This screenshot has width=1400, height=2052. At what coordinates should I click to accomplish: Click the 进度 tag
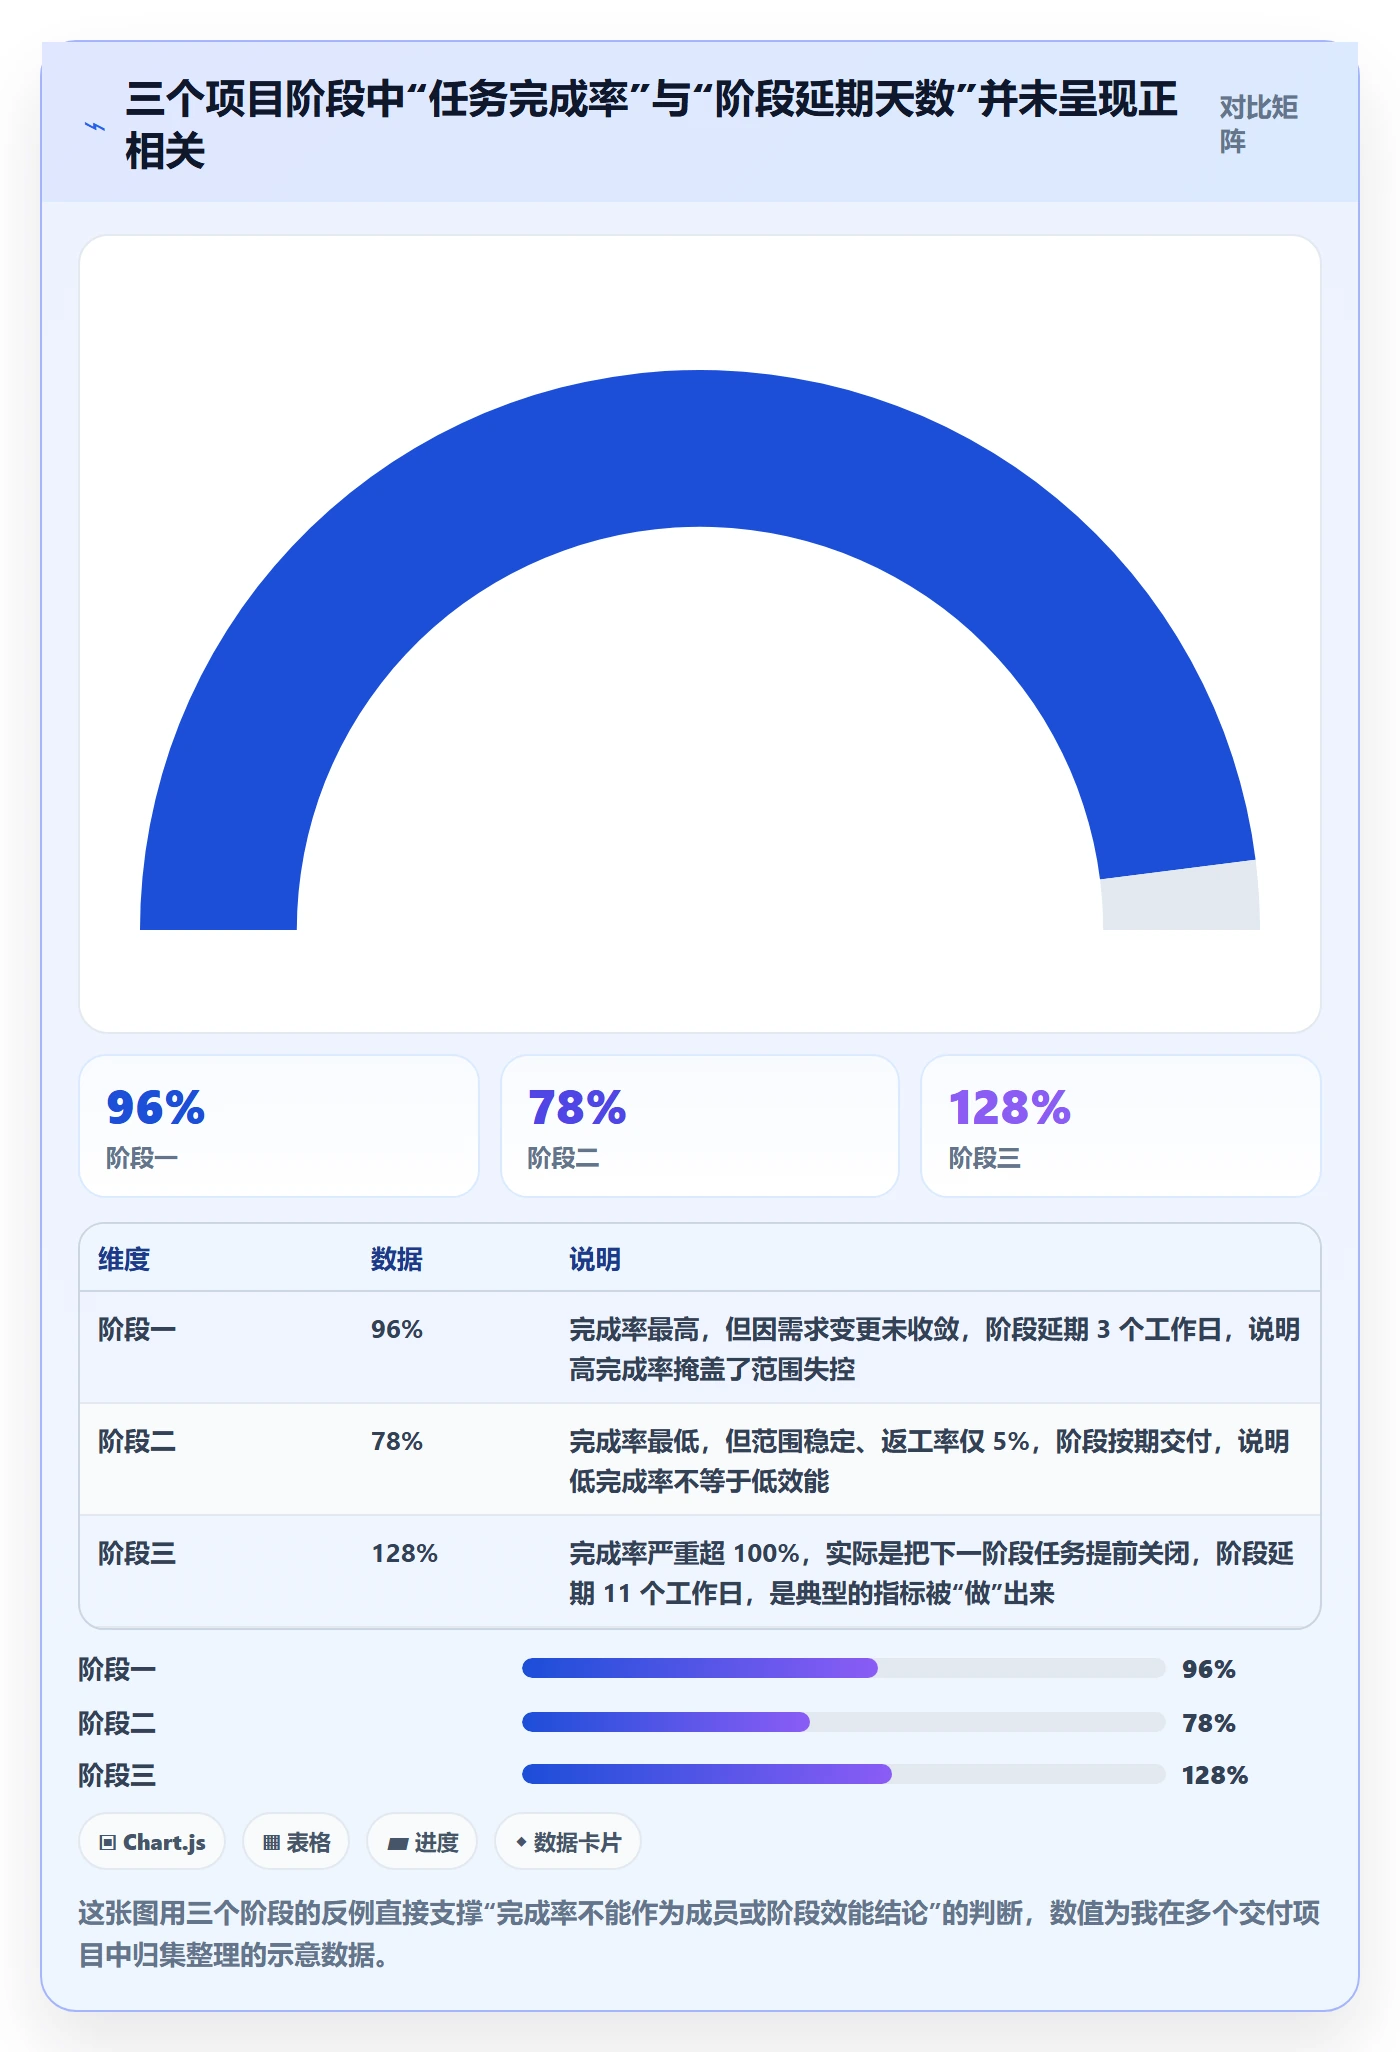tap(422, 1842)
